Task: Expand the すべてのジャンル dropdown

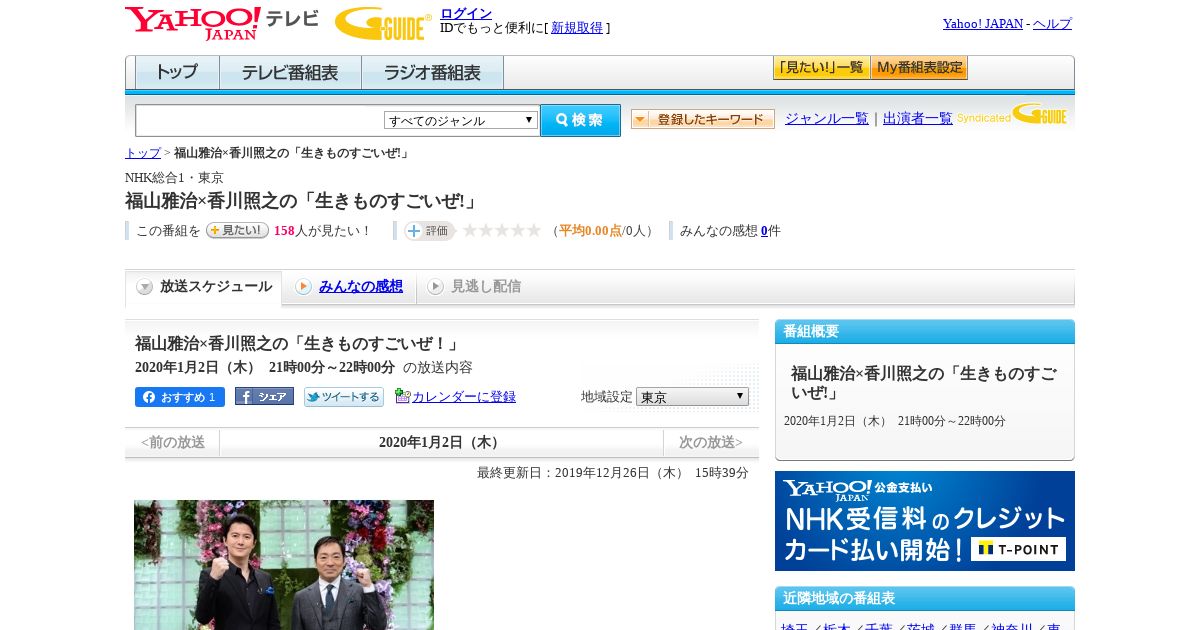Action: click(461, 120)
